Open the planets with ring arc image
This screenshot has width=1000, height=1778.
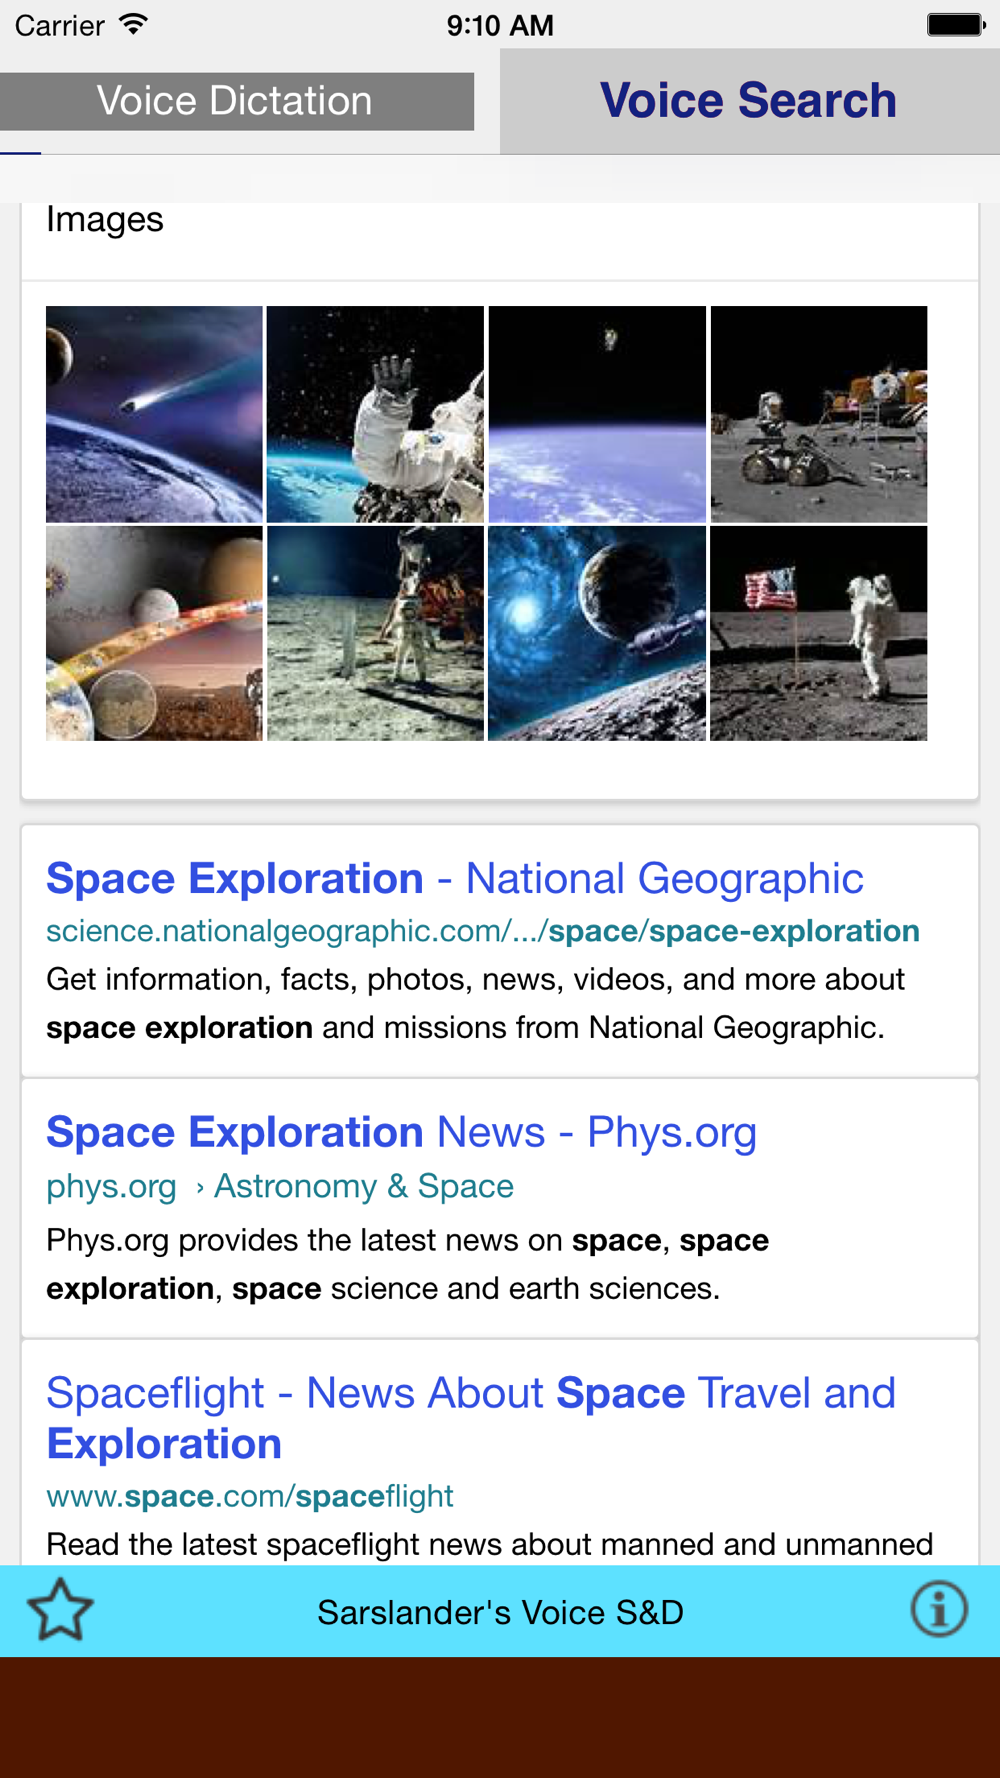[x=154, y=633]
